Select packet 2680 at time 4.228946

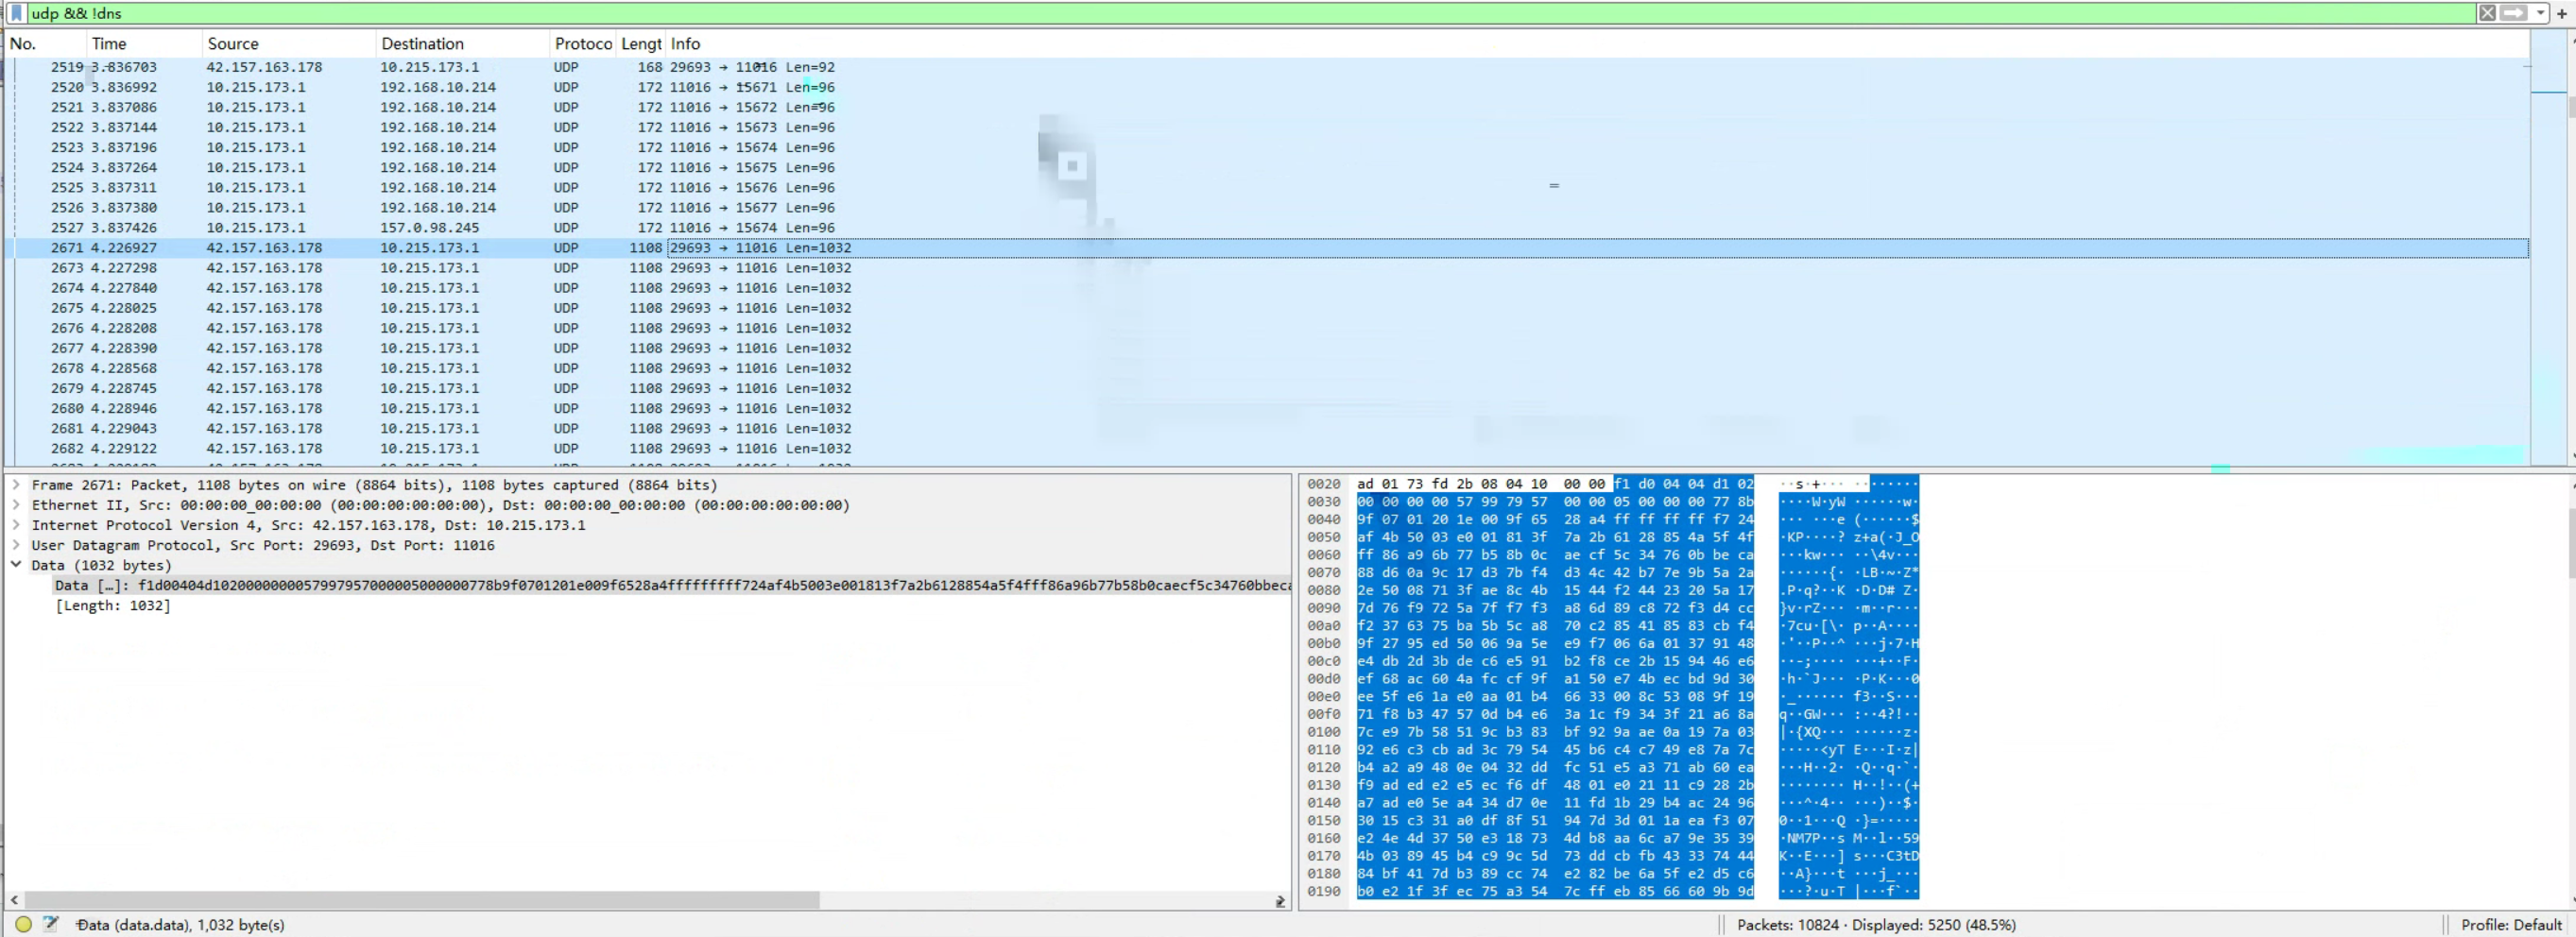[1266, 408]
